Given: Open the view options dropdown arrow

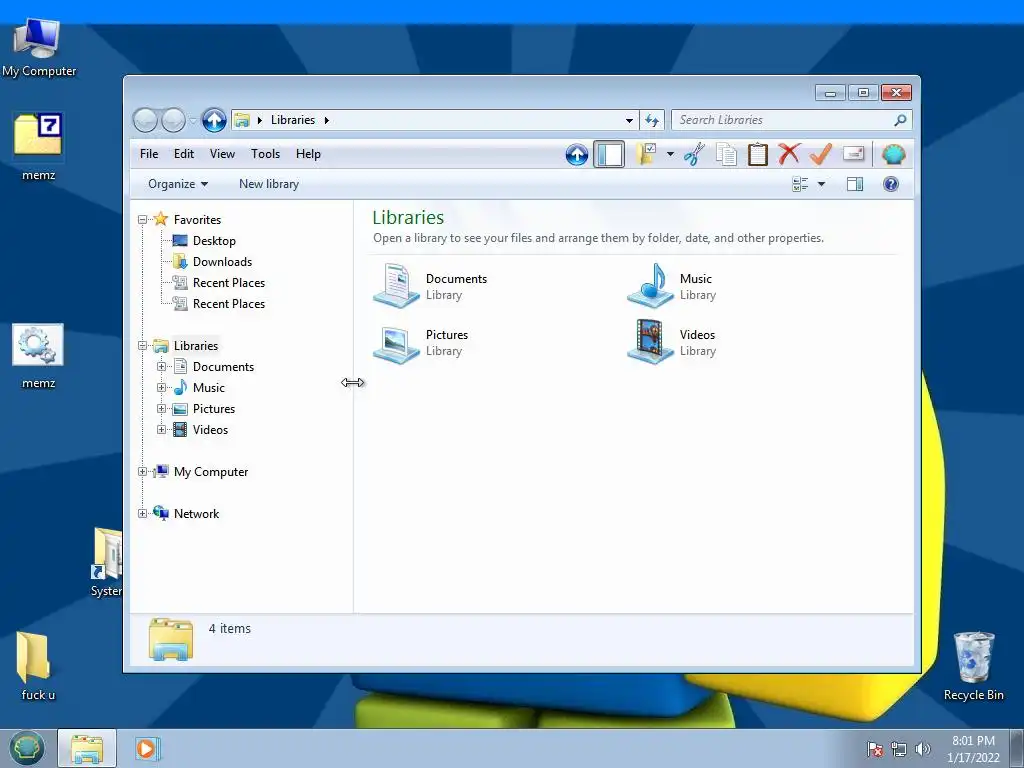Looking at the screenshot, I should pos(822,184).
